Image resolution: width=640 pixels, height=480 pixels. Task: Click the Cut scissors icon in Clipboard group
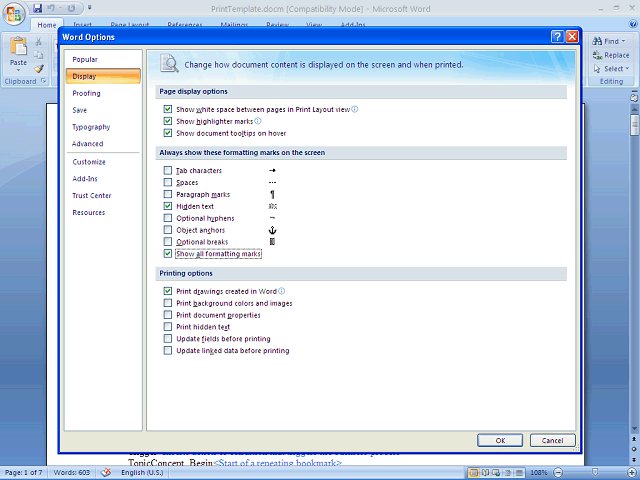coord(38,42)
